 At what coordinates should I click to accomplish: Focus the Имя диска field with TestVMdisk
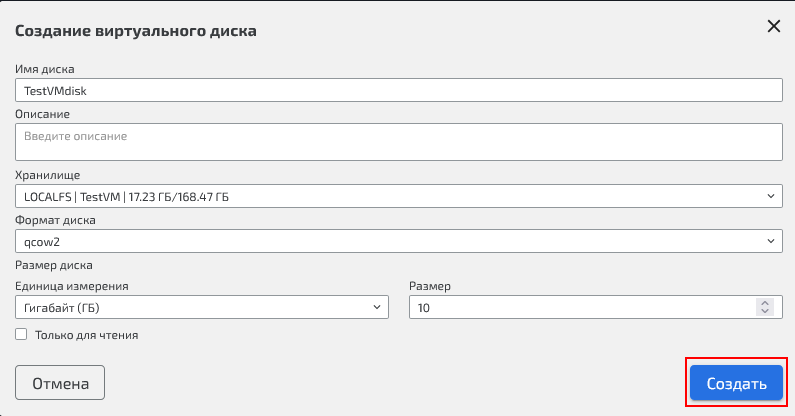[x=398, y=90]
